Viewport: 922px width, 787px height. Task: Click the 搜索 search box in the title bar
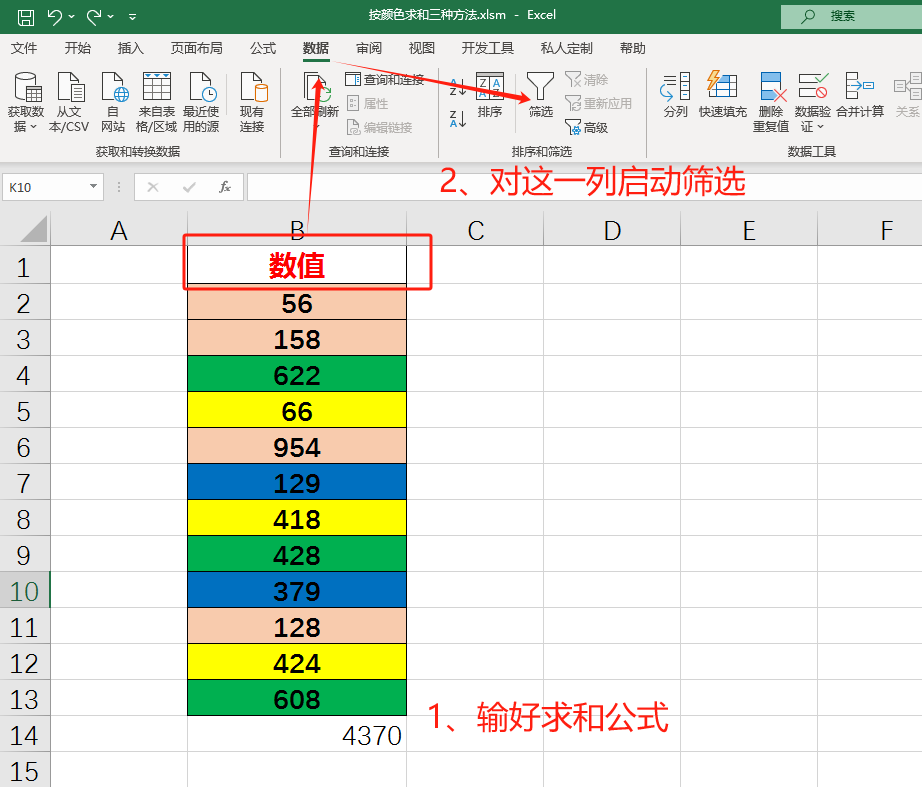(851, 16)
